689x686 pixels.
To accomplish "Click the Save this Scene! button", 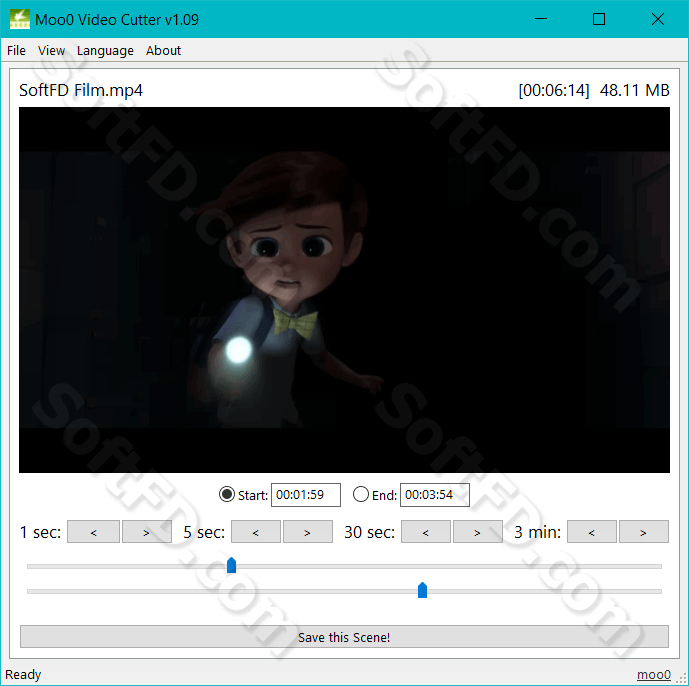I will coord(344,637).
